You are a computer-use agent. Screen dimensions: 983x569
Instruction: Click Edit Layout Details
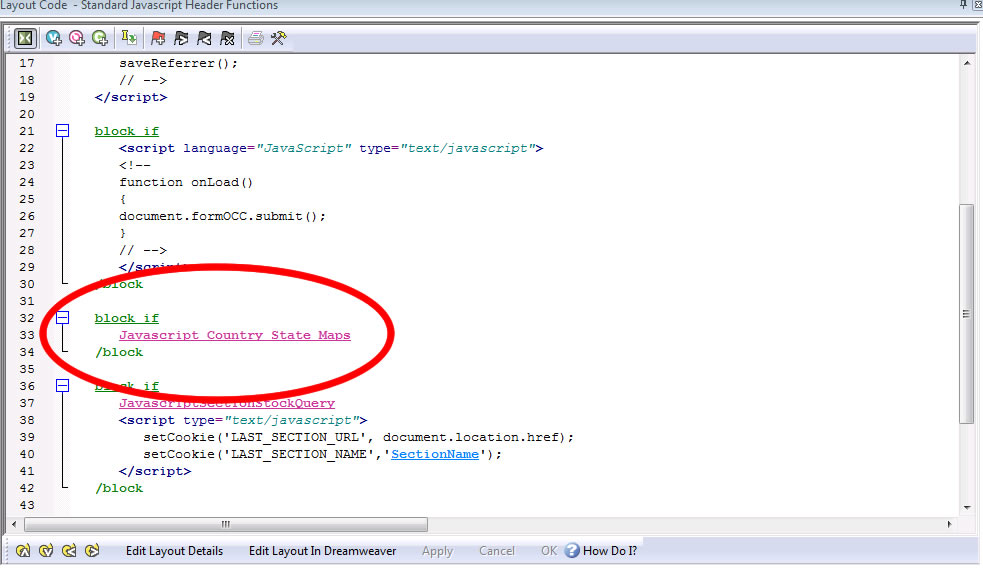(x=174, y=551)
